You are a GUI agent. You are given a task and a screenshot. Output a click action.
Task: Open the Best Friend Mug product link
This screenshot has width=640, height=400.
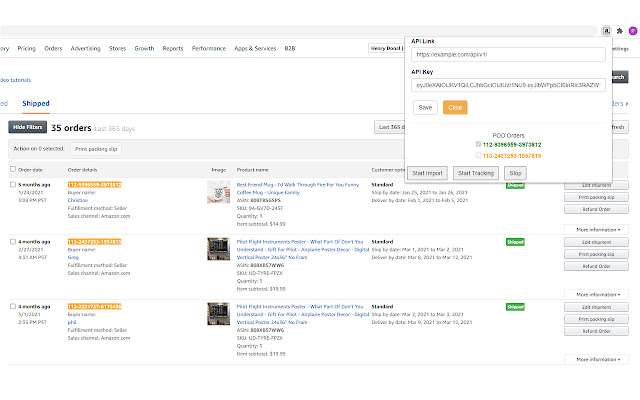click(298, 189)
